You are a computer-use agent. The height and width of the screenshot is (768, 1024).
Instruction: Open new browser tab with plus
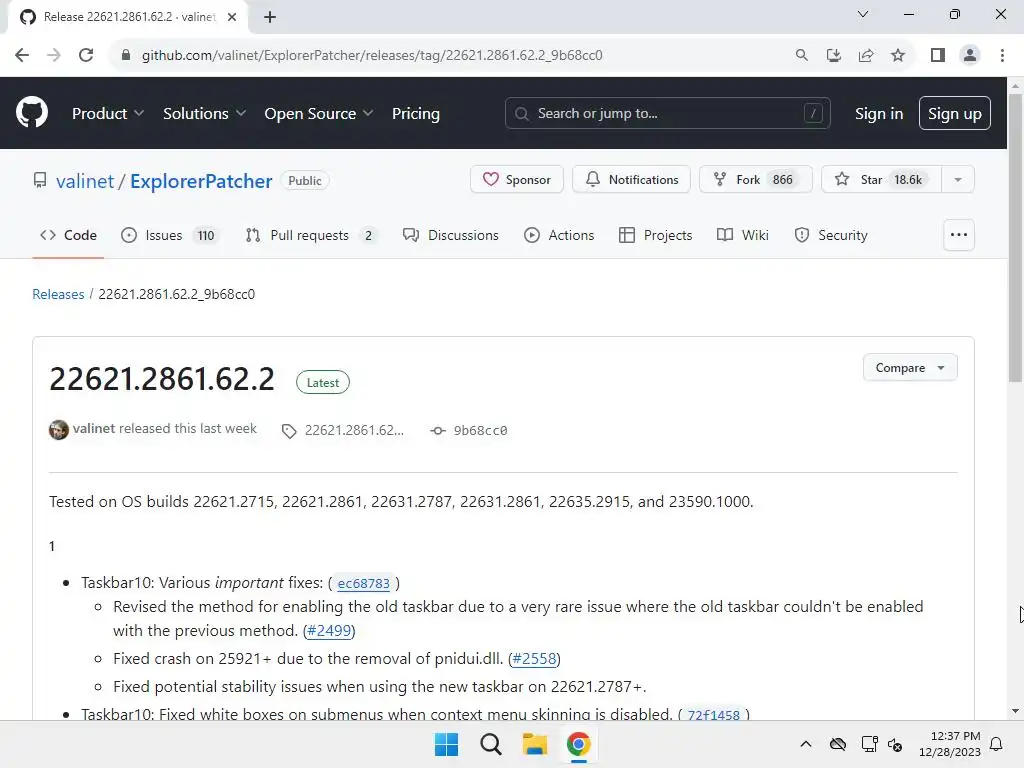(x=270, y=17)
